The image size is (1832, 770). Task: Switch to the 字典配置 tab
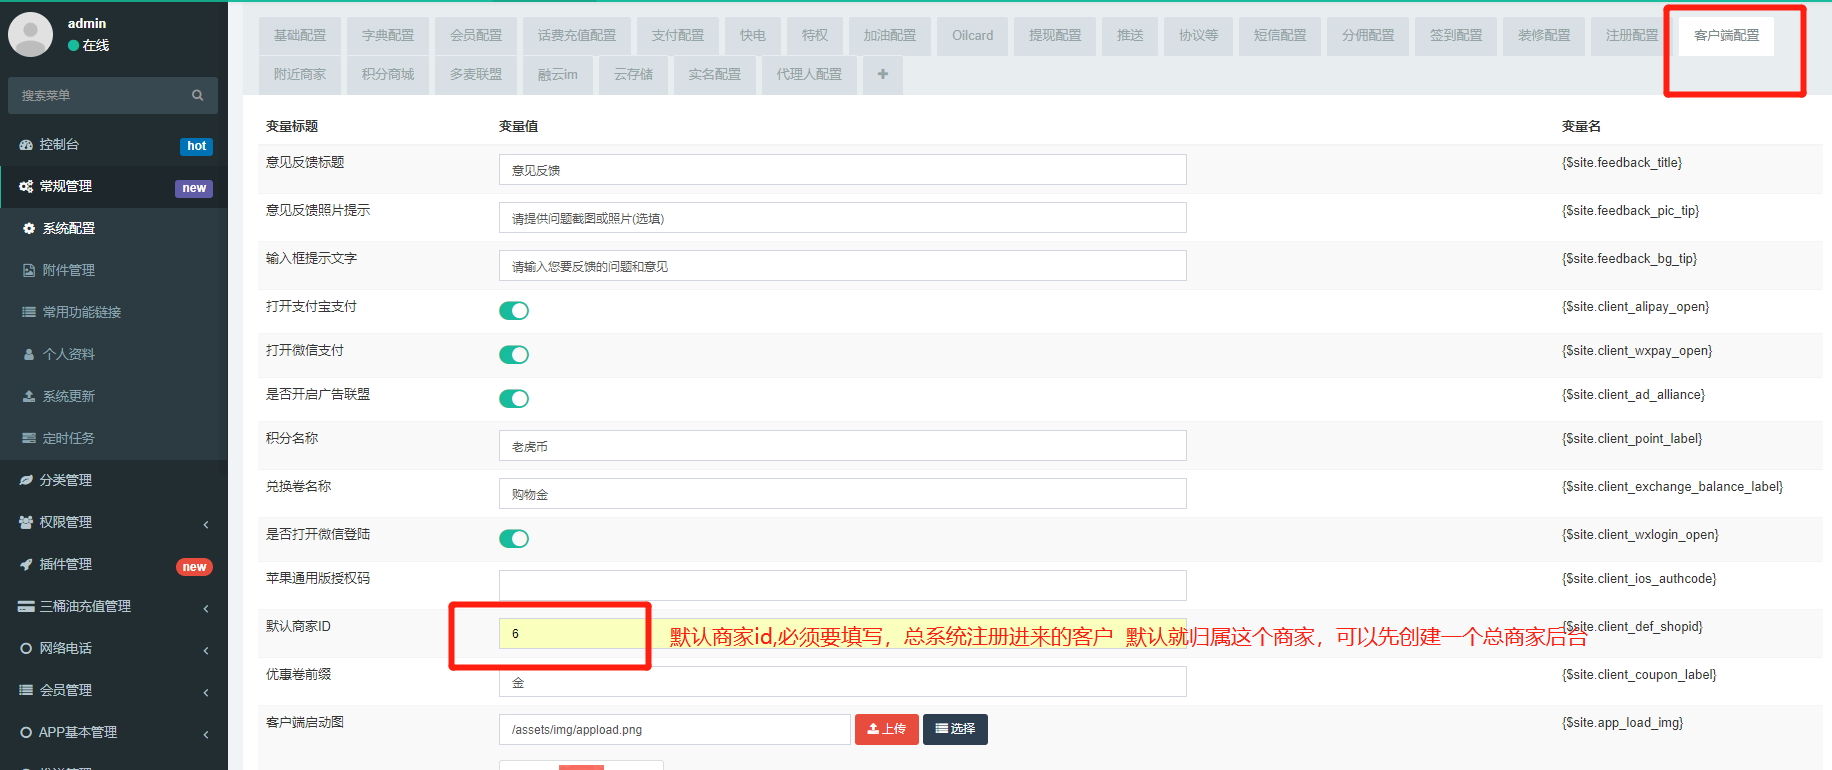tap(388, 35)
